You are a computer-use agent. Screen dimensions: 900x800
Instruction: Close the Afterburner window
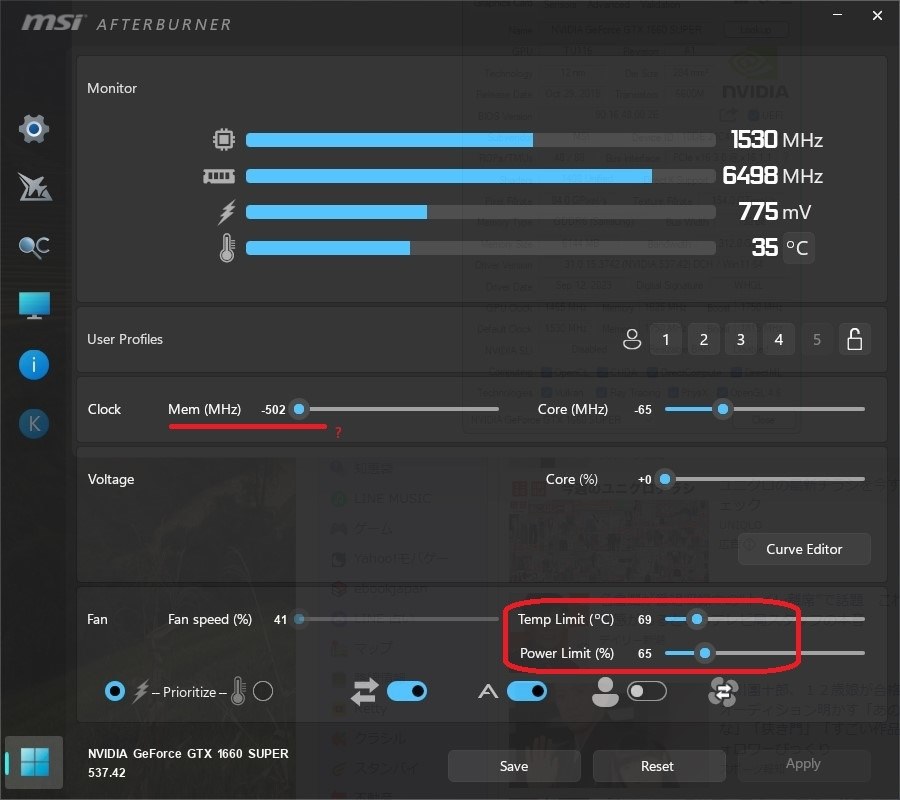click(x=877, y=15)
